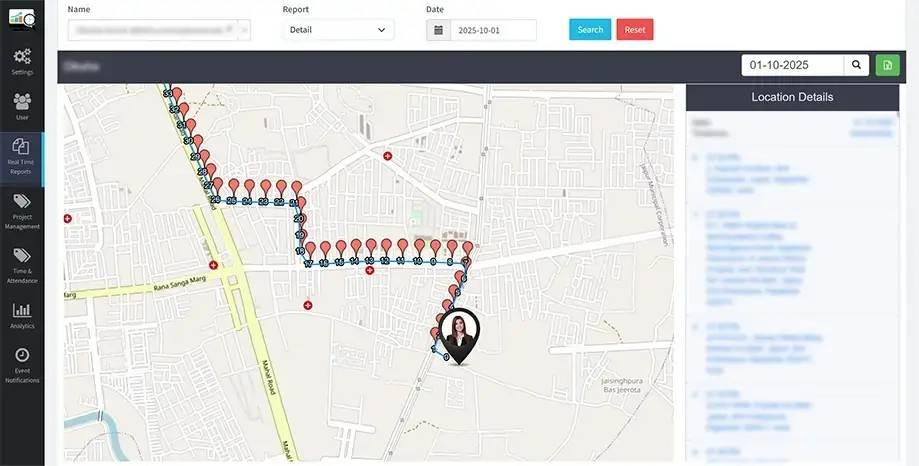Expand the Name selector dropdown arrow
Screen dimensions: 919x466
[x=244, y=29]
